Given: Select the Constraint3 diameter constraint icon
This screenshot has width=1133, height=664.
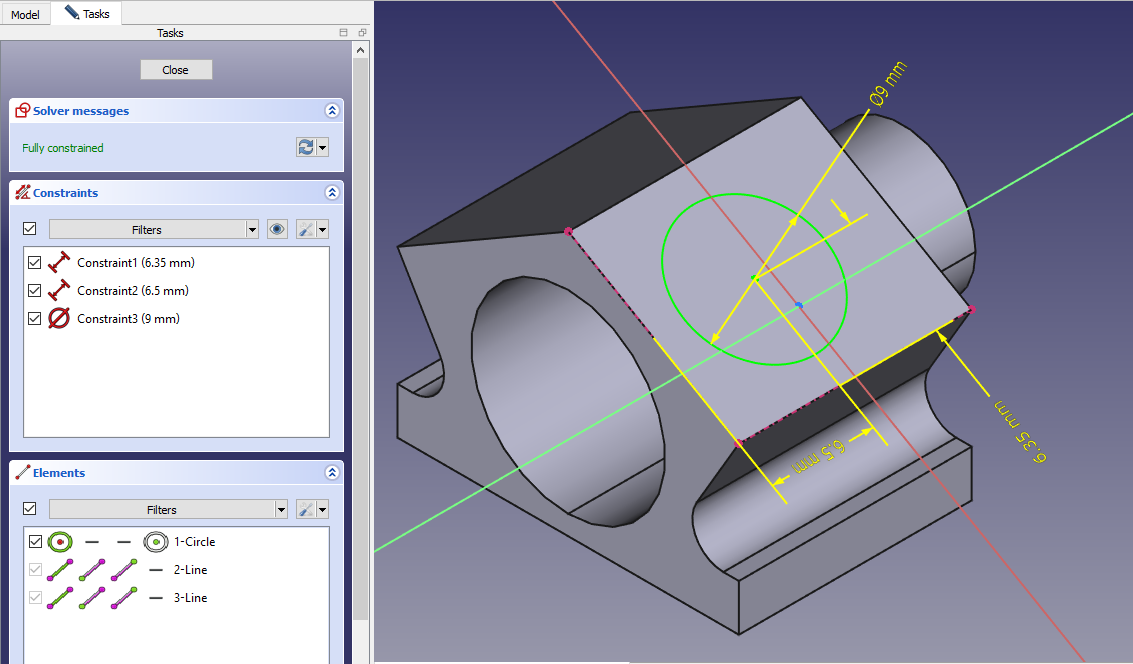Looking at the screenshot, I should [59, 319].
